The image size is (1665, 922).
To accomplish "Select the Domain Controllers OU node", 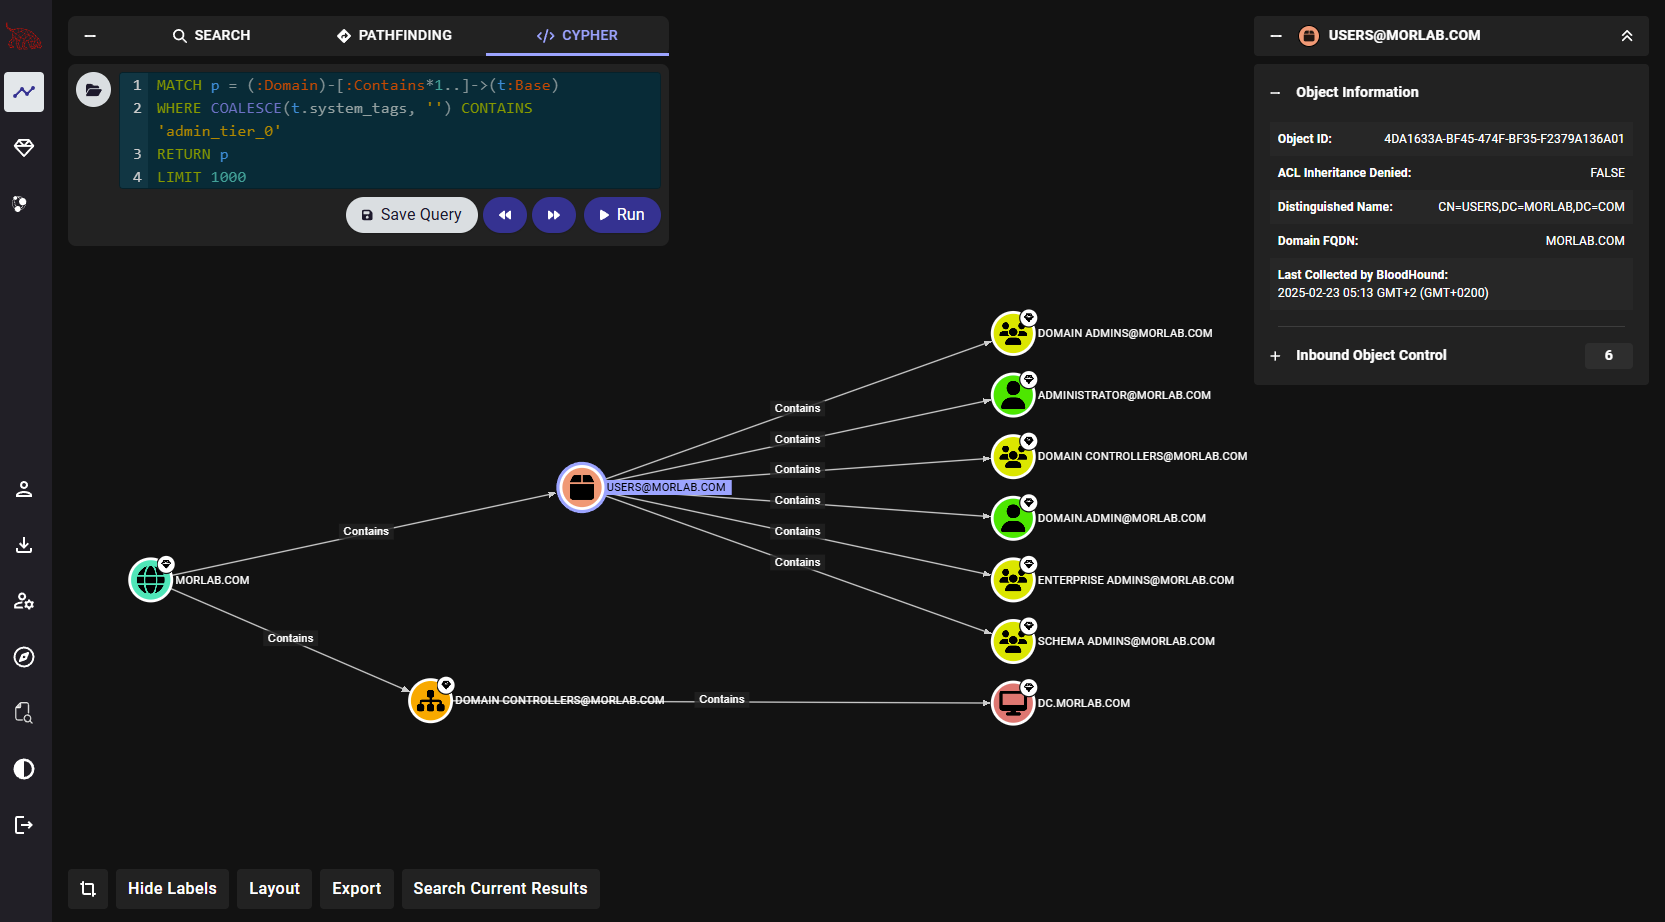I will coord(431,701).
